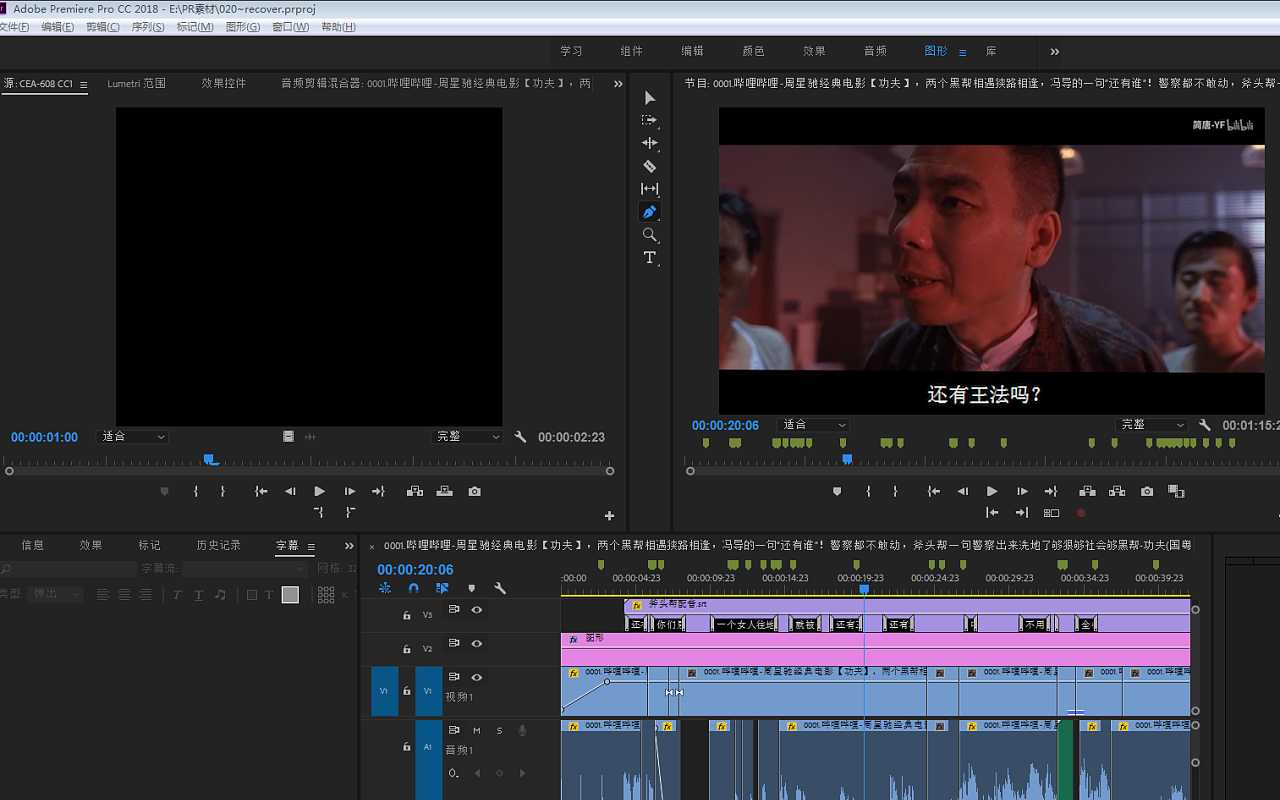
Task: Open timeline display settings wrench
Action: tap(500, 588)
